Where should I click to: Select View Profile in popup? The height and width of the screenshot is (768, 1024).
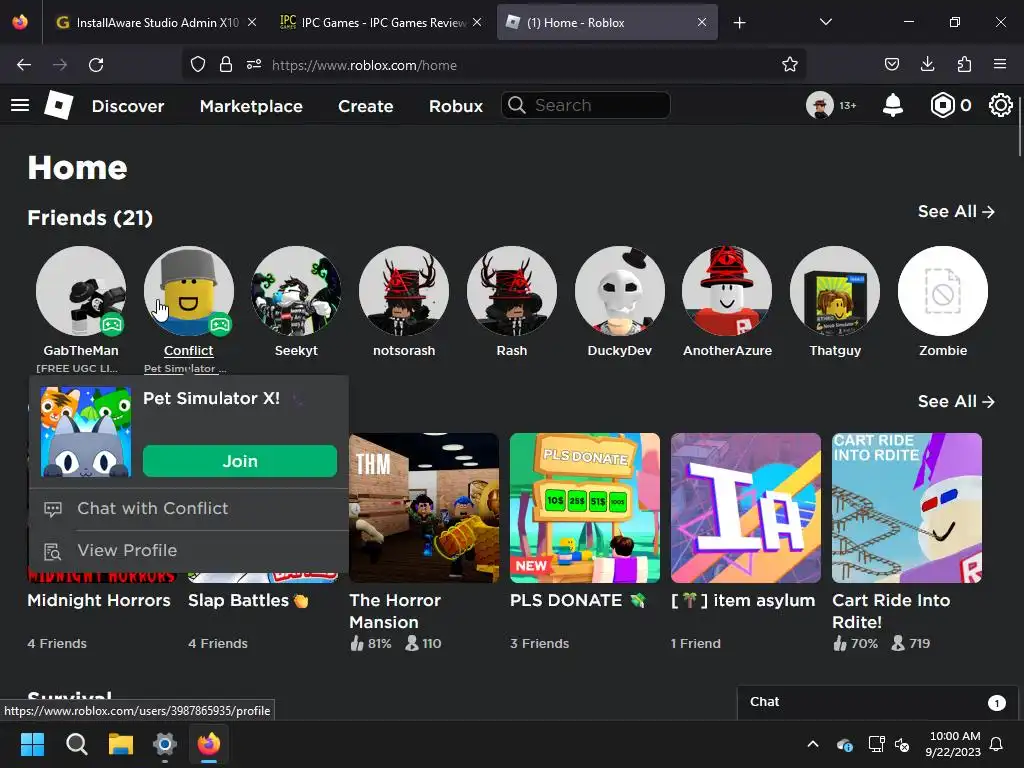(189, 551)
